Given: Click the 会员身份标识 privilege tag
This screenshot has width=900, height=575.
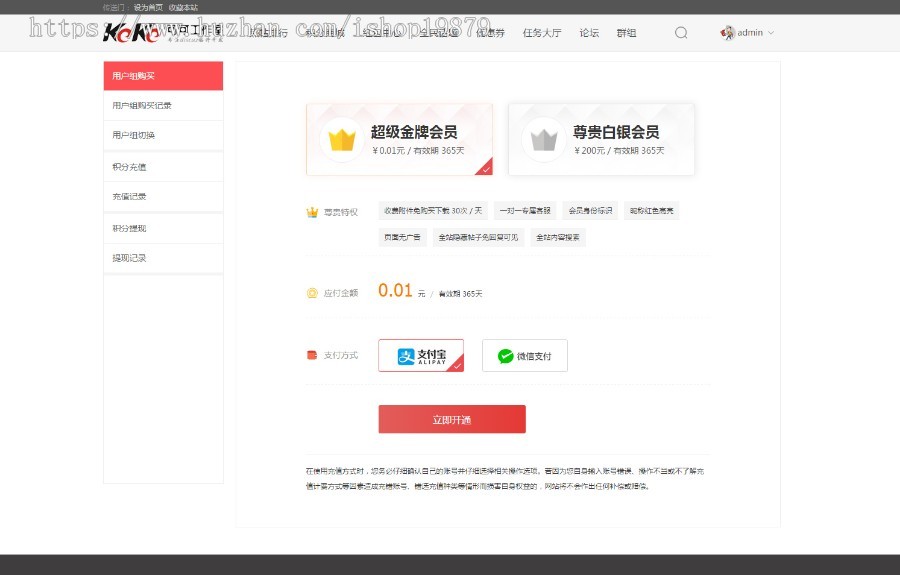Looking at the screenshot, I should click(x=590, y=211).
